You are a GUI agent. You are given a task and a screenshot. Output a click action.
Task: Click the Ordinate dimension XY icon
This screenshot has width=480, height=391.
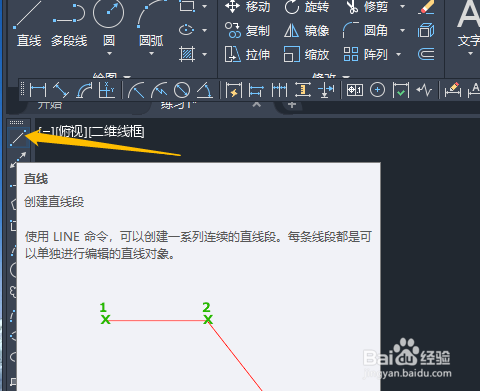107,90
